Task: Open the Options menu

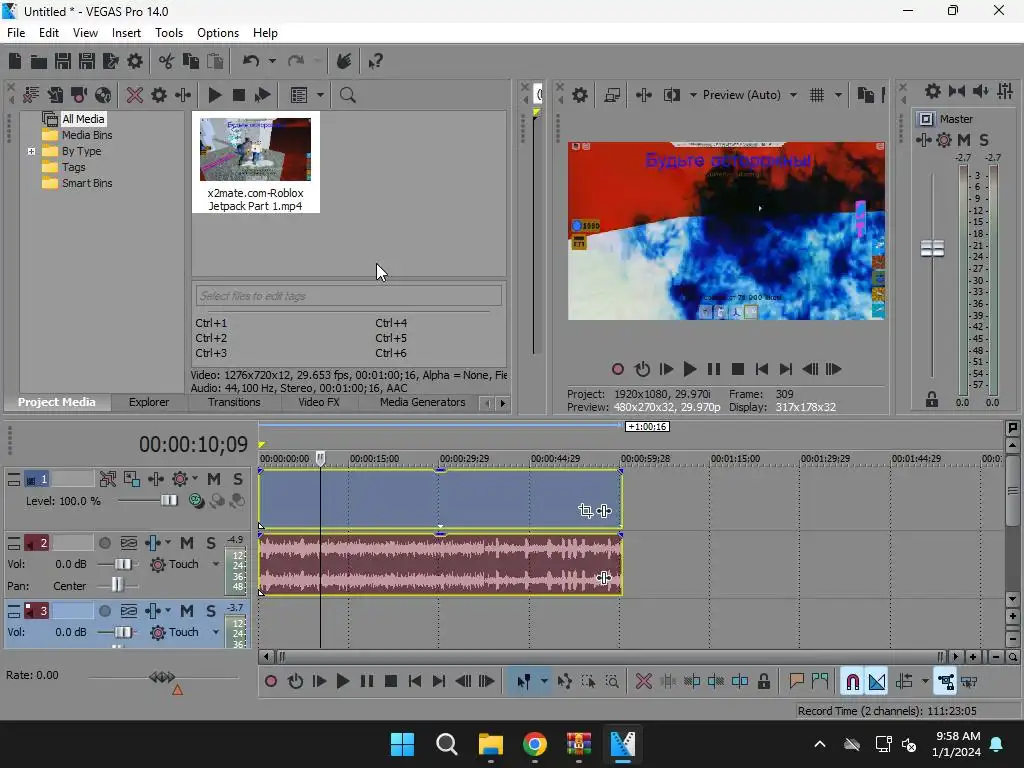Action: coord(218,33)
